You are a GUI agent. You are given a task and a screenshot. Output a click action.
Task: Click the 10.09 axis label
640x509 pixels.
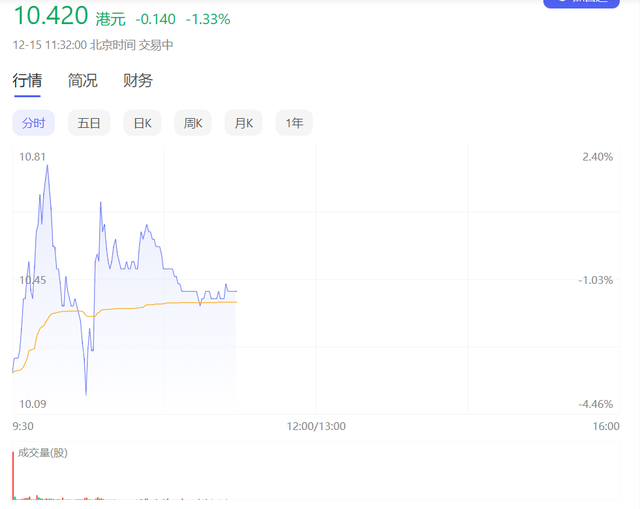tap(33, 404)
